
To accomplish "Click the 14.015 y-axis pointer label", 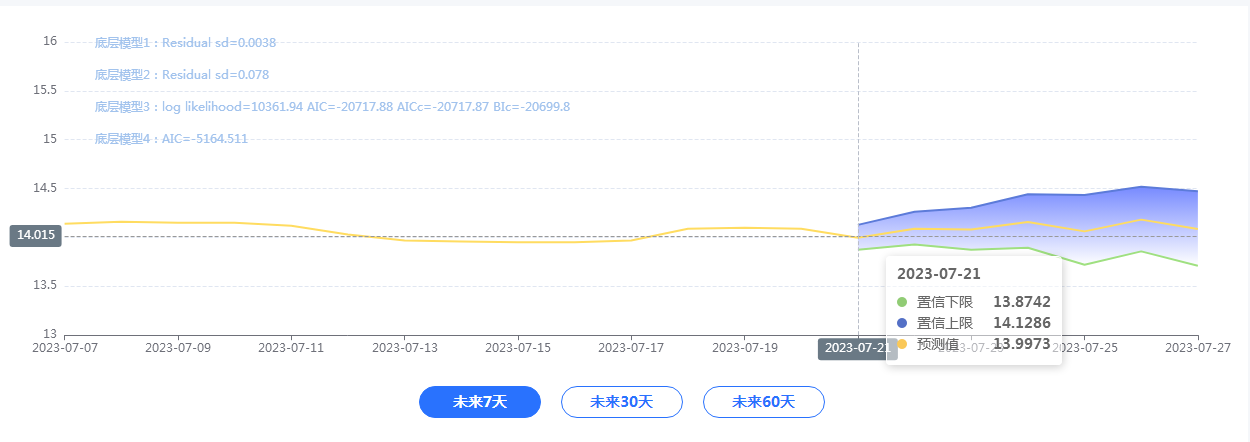I will click(x=35, y=236).
